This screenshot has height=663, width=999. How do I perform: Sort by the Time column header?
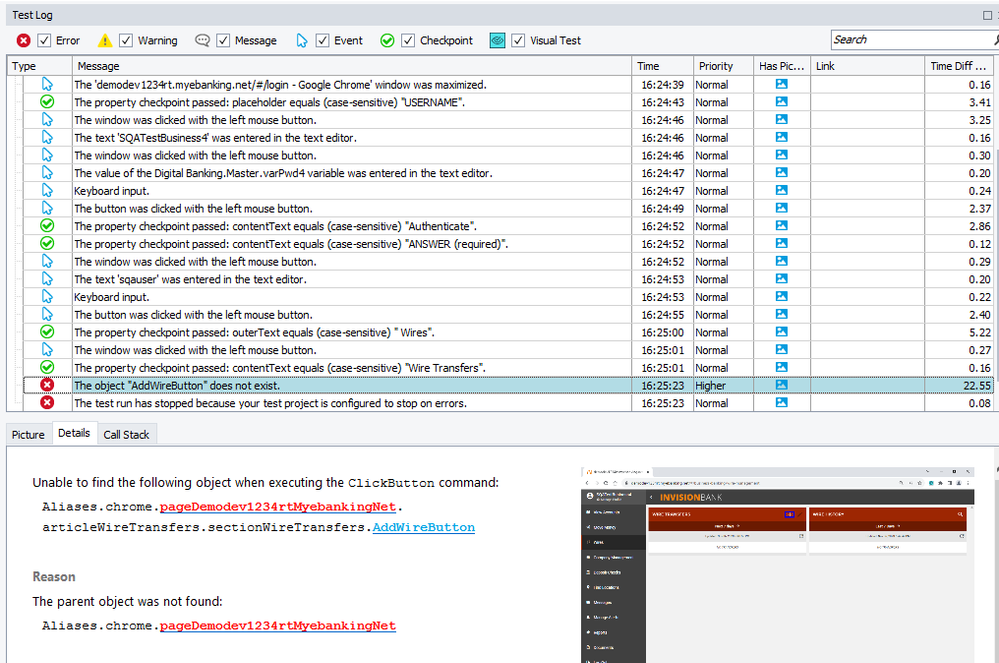649,66
